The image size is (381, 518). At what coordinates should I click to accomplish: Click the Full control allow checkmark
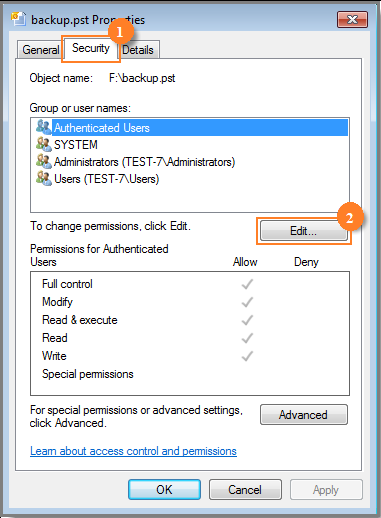pyautogui.click(x=247, y=284)
